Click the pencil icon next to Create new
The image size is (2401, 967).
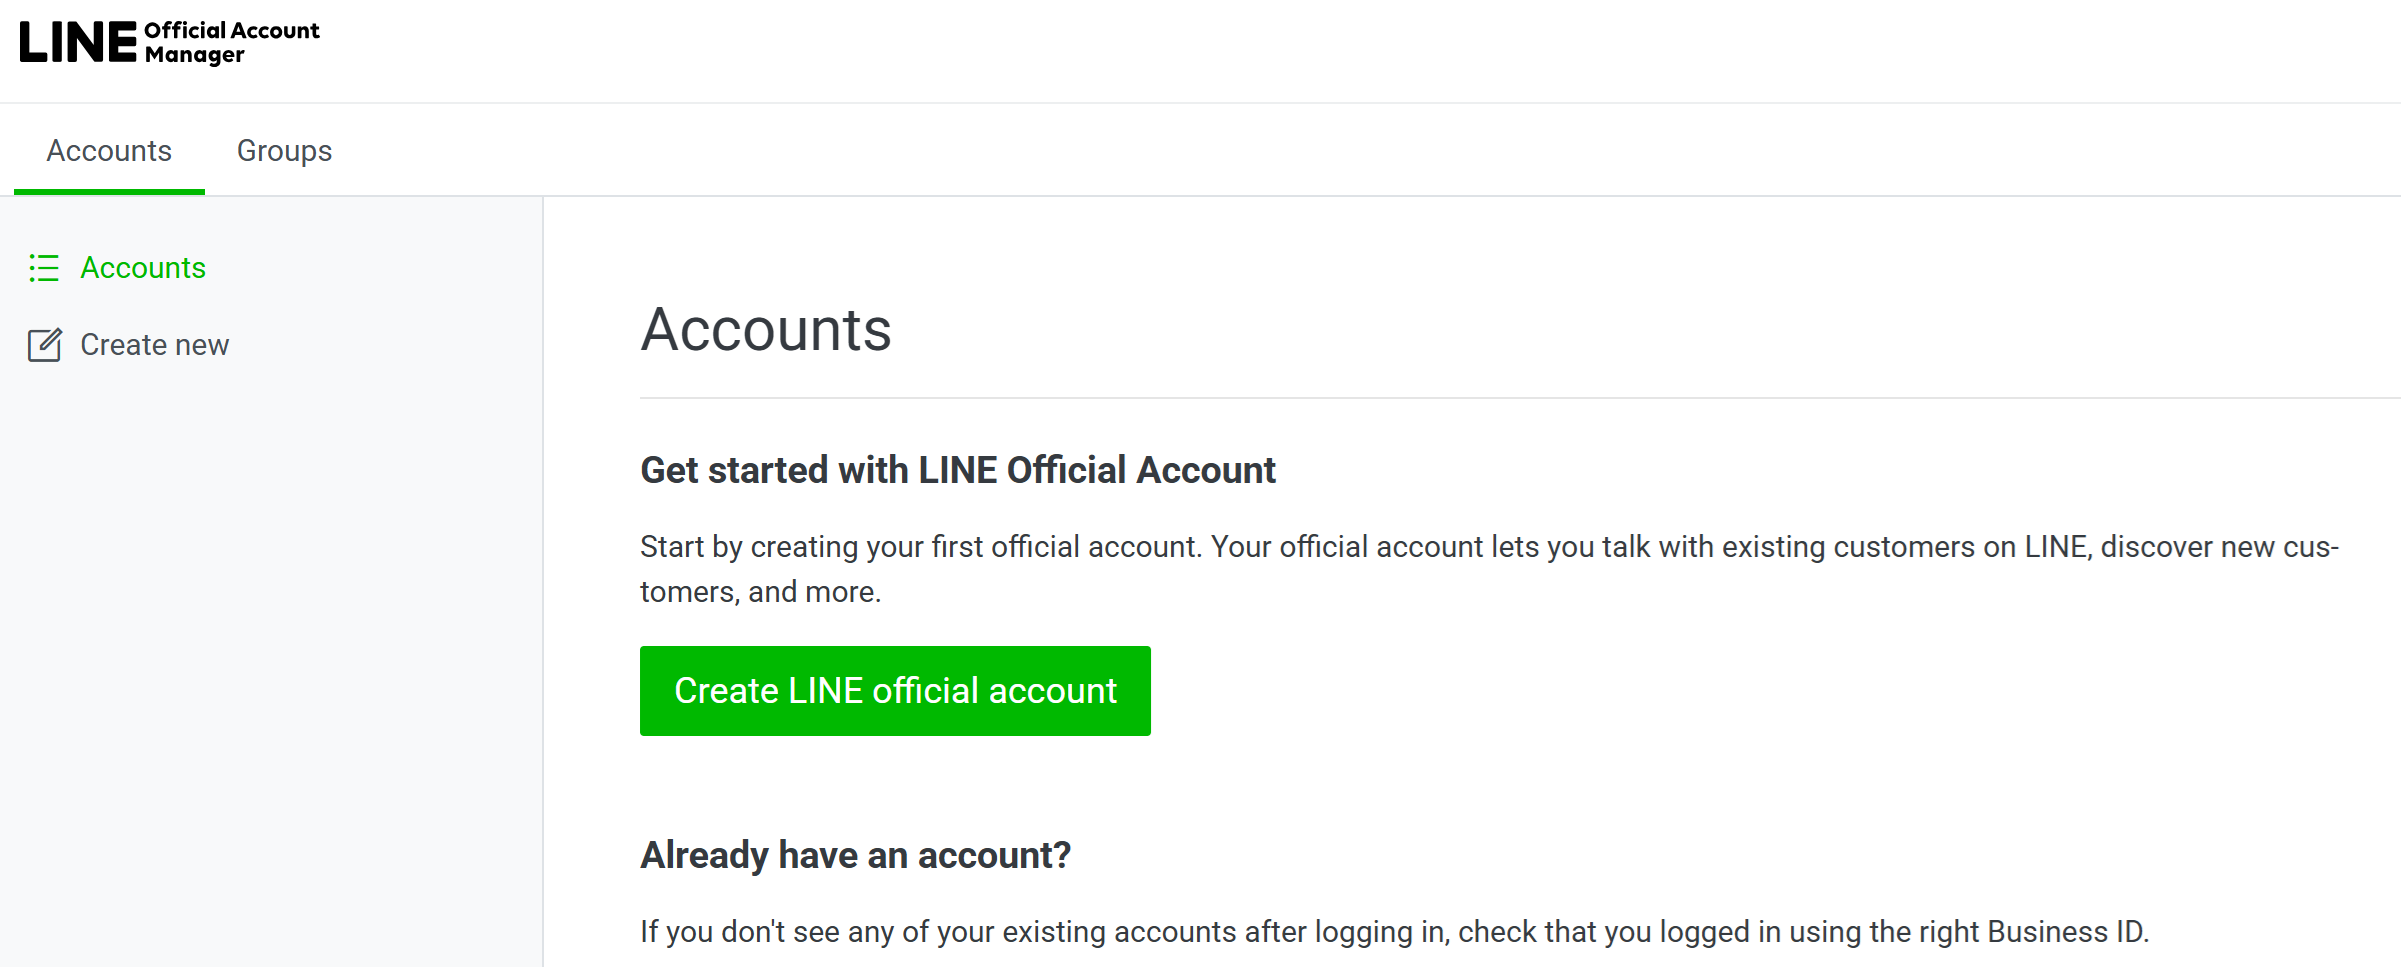[x=44, y=344]
